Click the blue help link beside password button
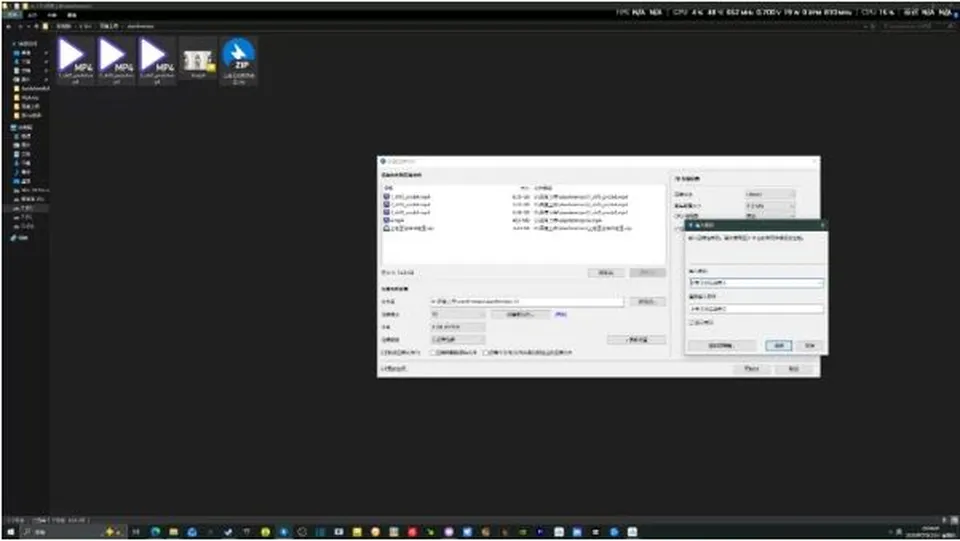This screenshot has height=541, width=960. click(560, 315)
